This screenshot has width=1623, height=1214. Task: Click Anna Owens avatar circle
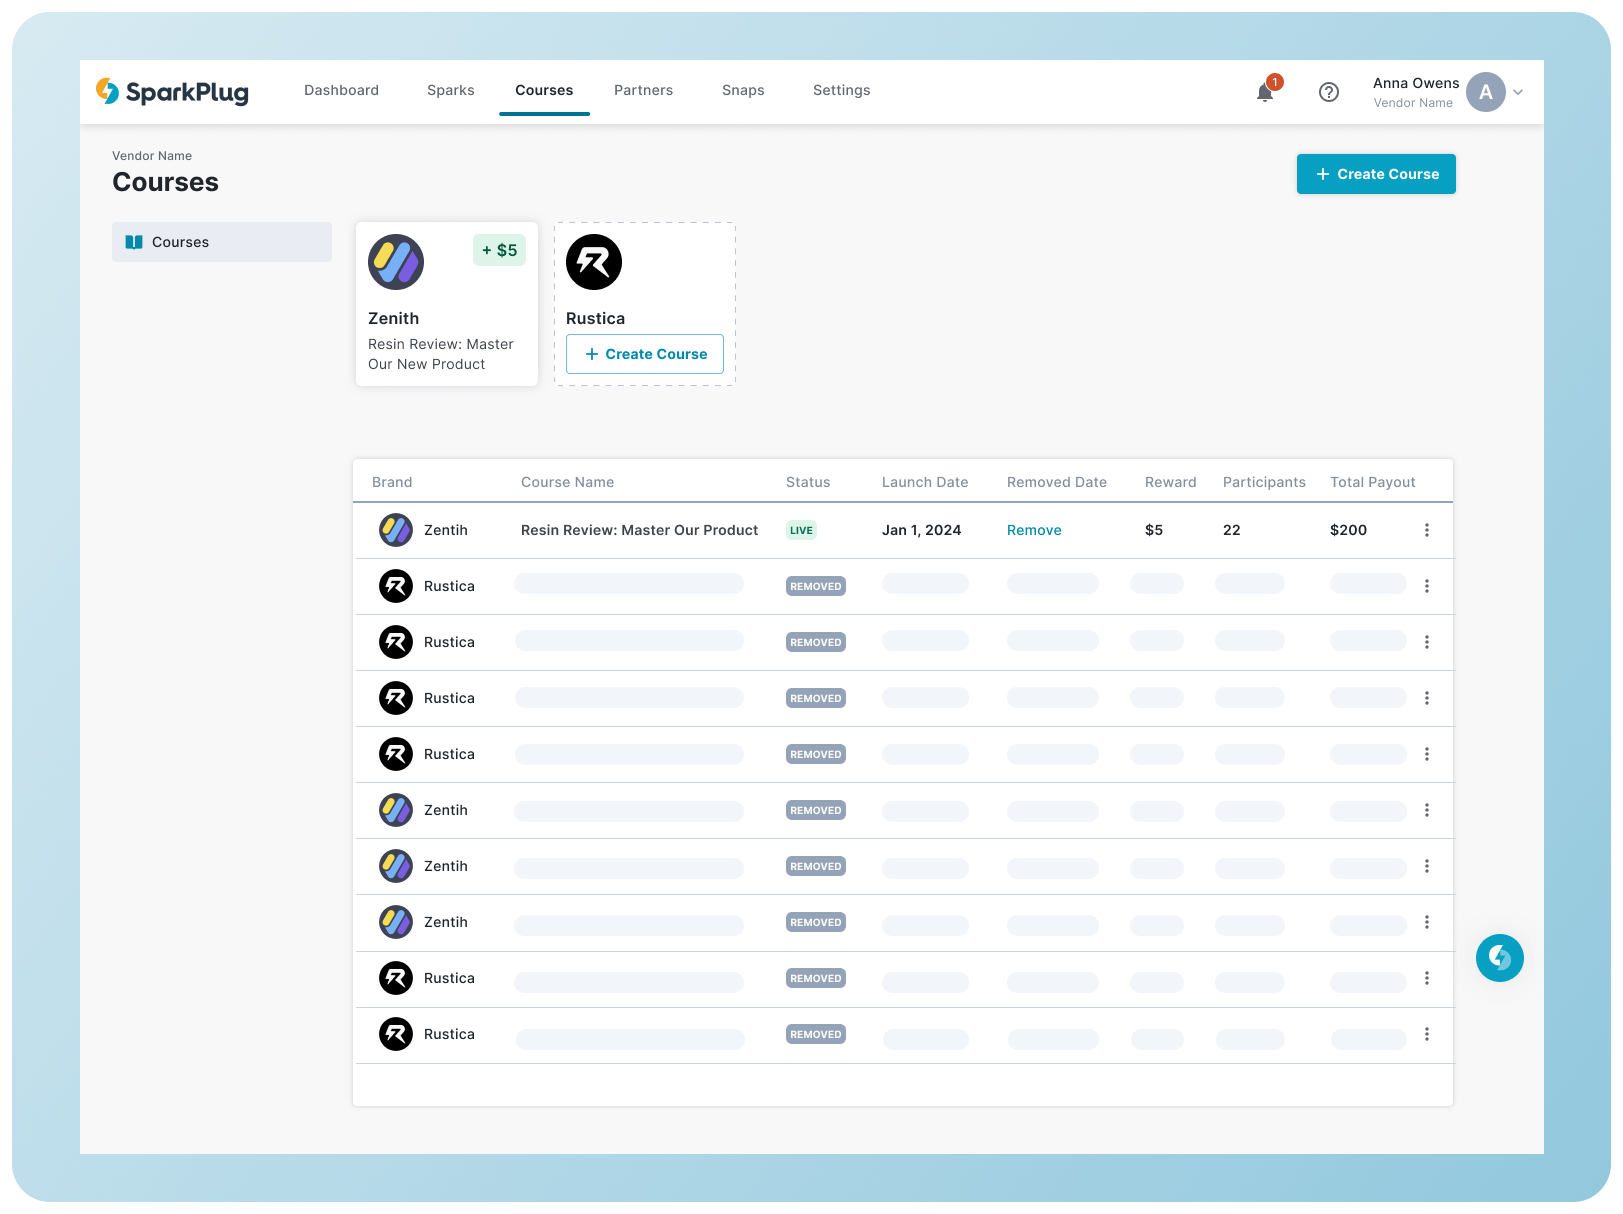(1486, 92)
